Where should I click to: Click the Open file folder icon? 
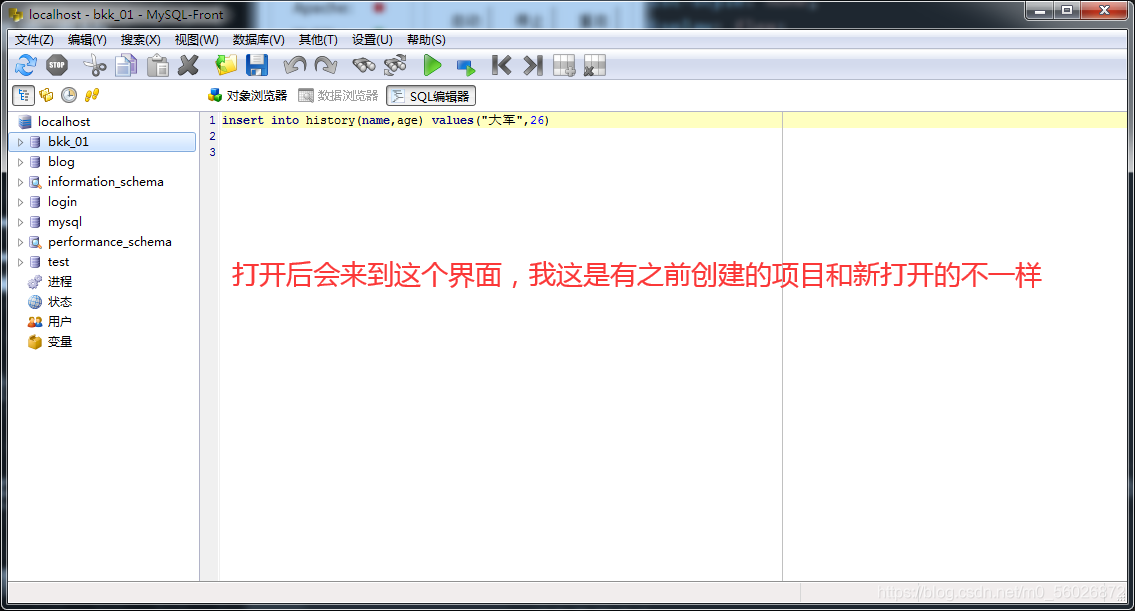(227, 66)
